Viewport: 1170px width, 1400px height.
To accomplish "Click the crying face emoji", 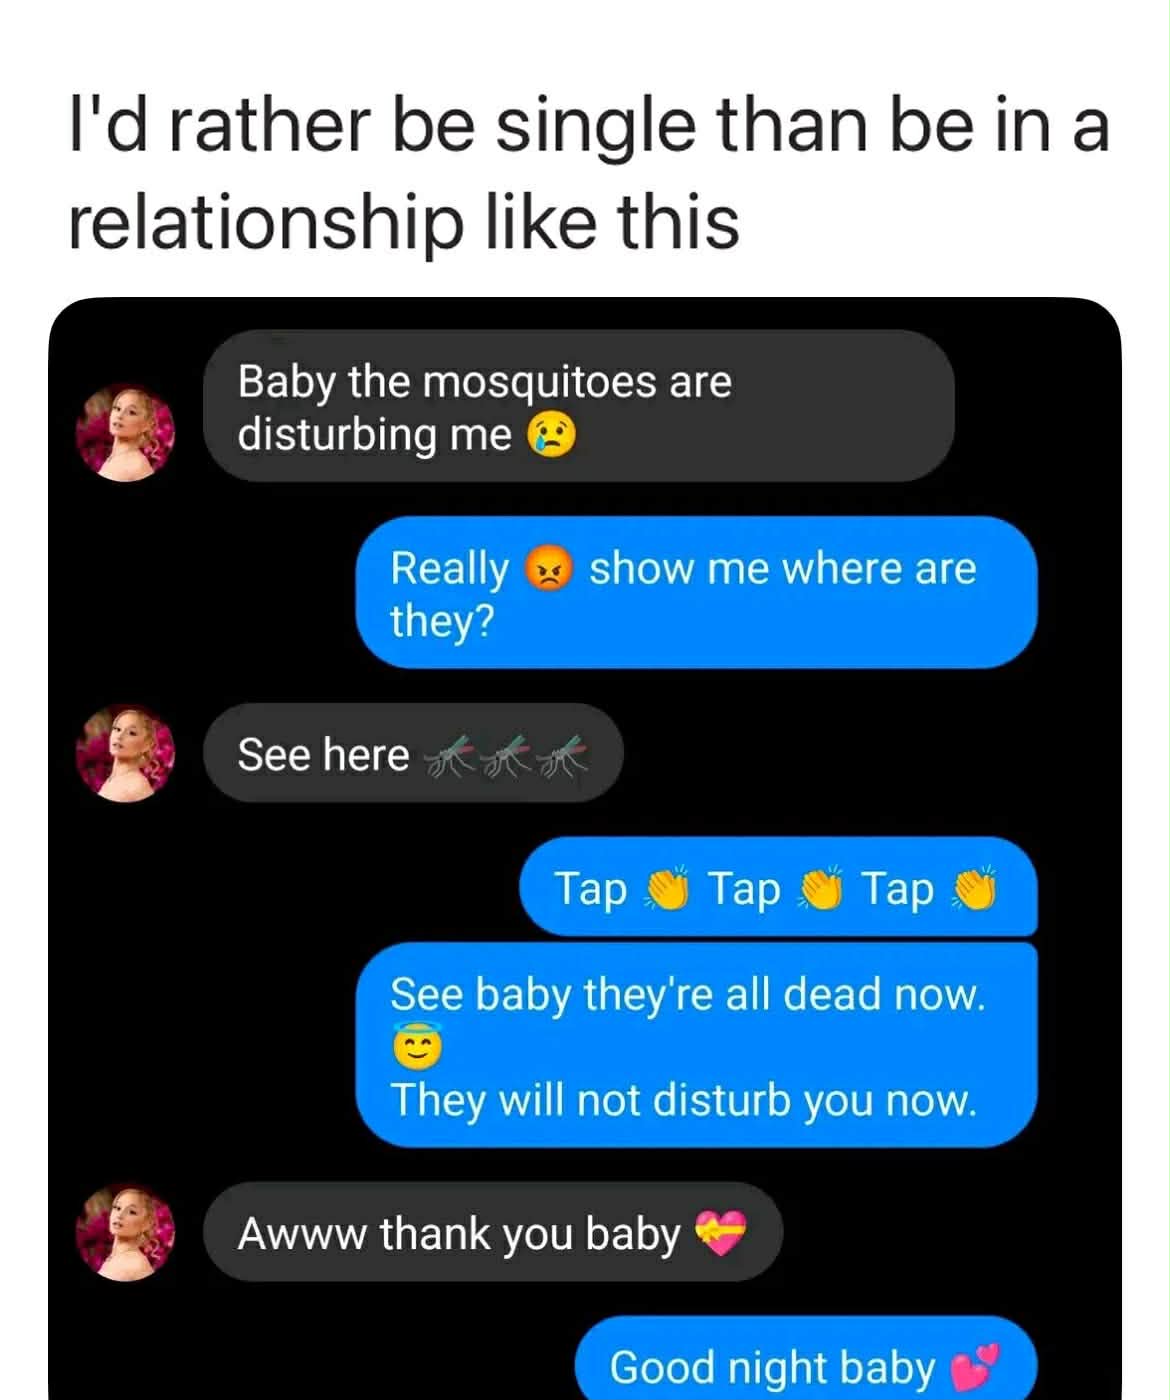I will (x=551, y=436).
